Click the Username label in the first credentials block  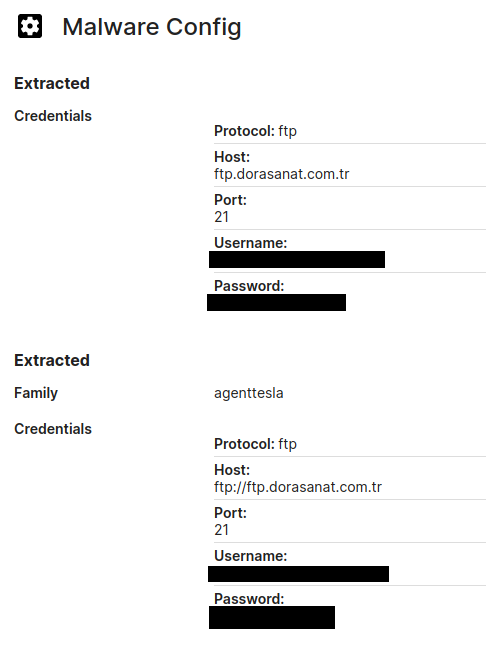[250, 243]
